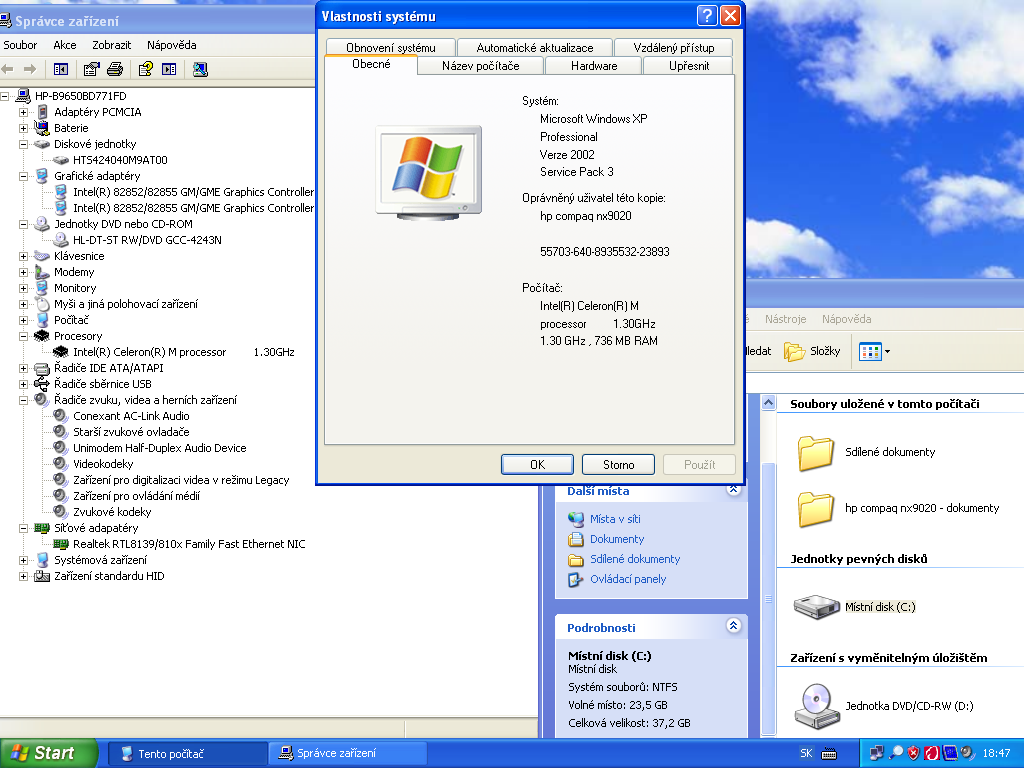
Task: Switch to the Hardware tab
Action: tap(593, 65)
